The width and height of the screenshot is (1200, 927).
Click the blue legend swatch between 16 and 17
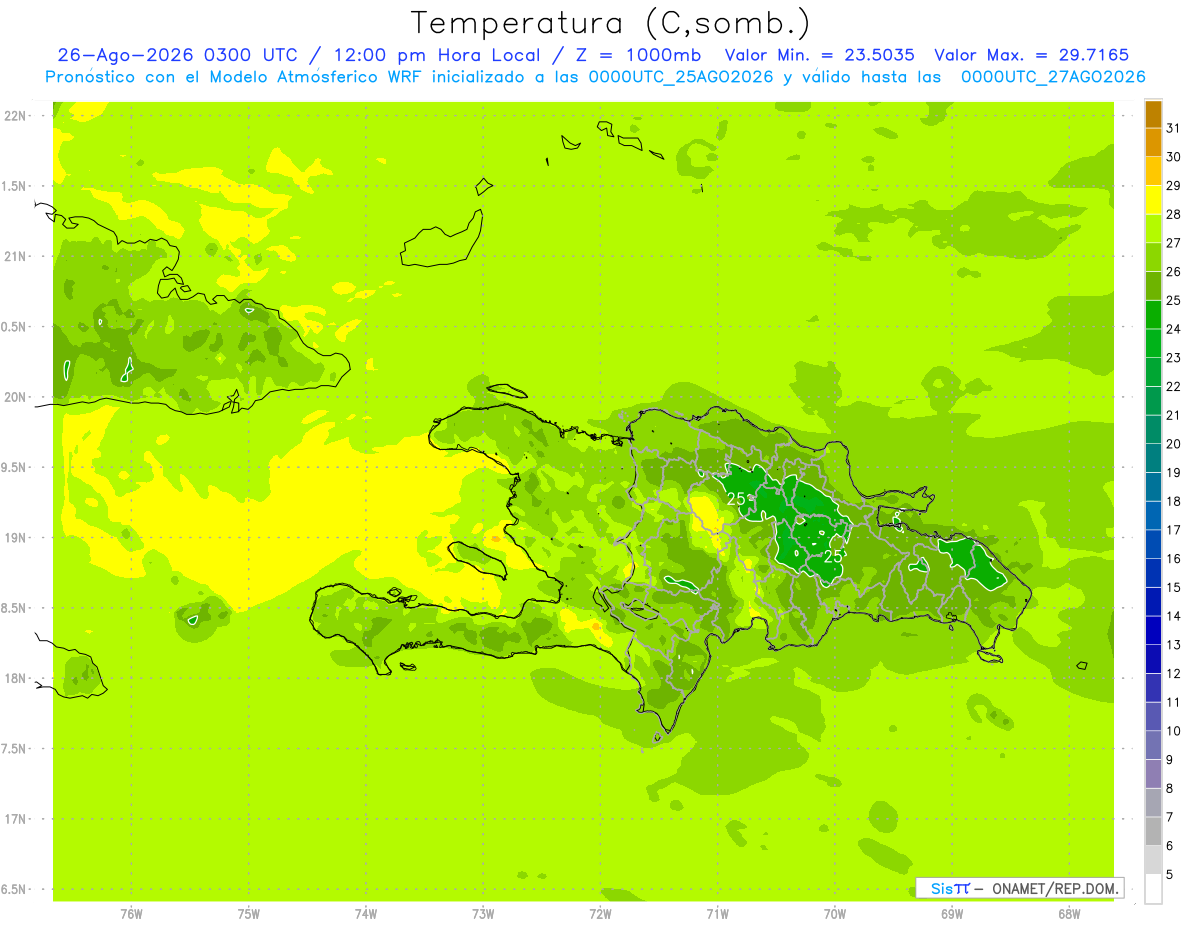[1153, 544]
